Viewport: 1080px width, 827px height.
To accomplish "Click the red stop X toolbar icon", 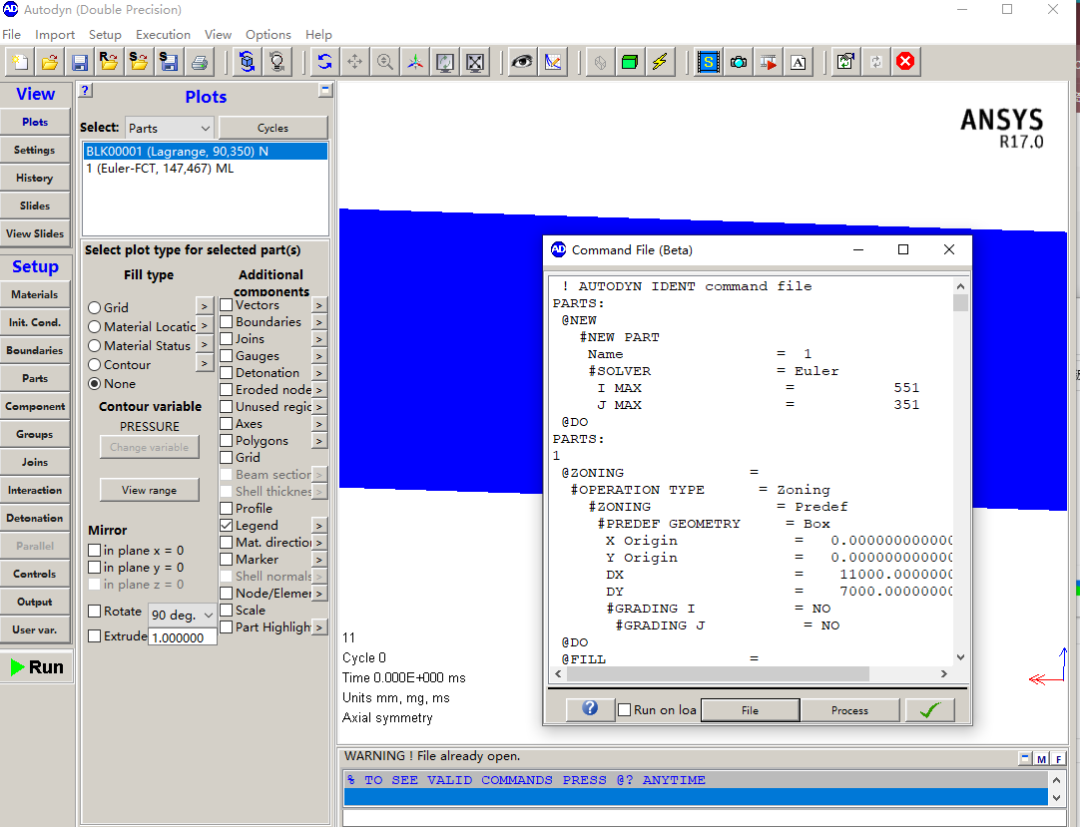I will pos(905,62).
